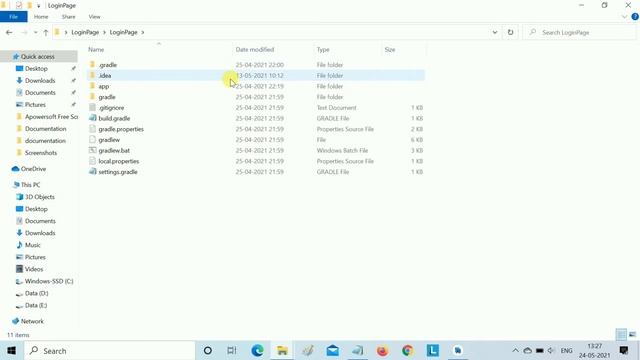Launch Microsoft Edge from taskbar
Image resolution: width=640 pixels, height=360 pixels.
pyautogui.click(x=257, y=351)
